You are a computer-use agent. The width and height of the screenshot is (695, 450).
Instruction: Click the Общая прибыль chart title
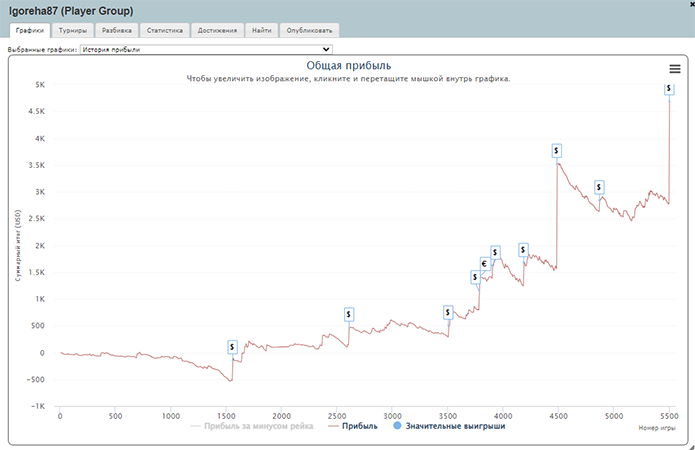point(349,66)
